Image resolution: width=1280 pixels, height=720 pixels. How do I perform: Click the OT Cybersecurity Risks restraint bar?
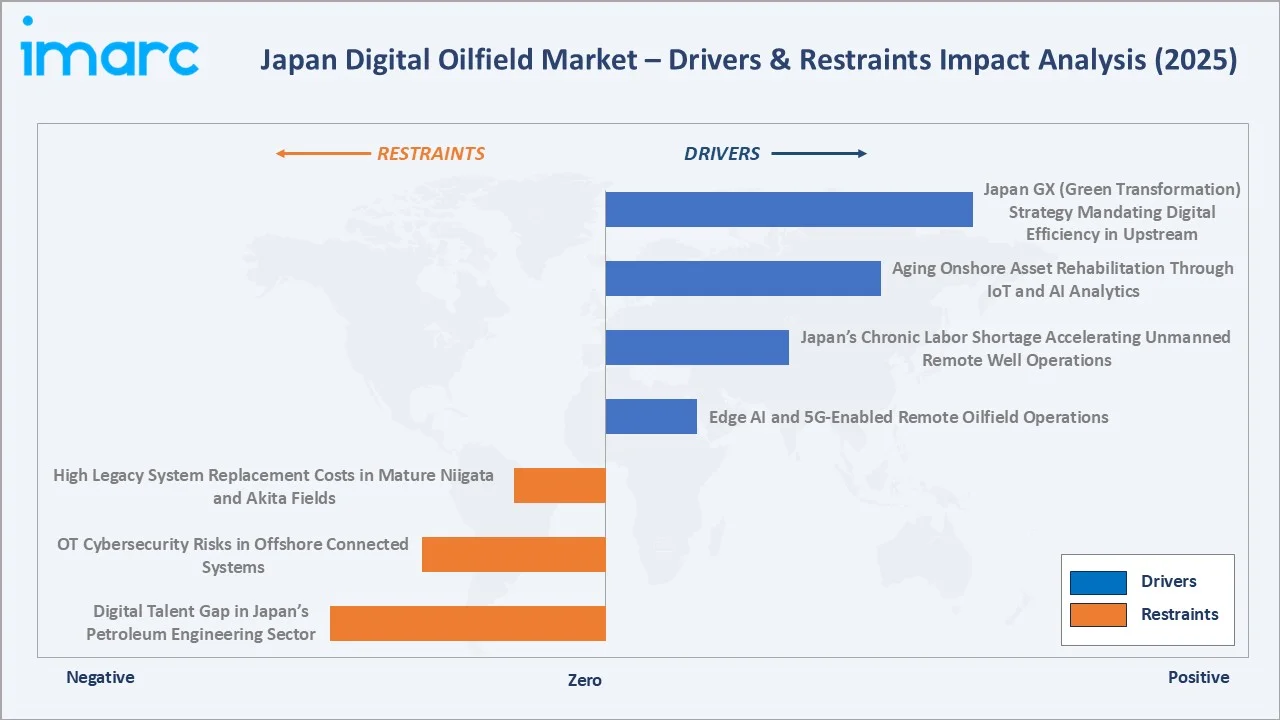tap(514, 554)
